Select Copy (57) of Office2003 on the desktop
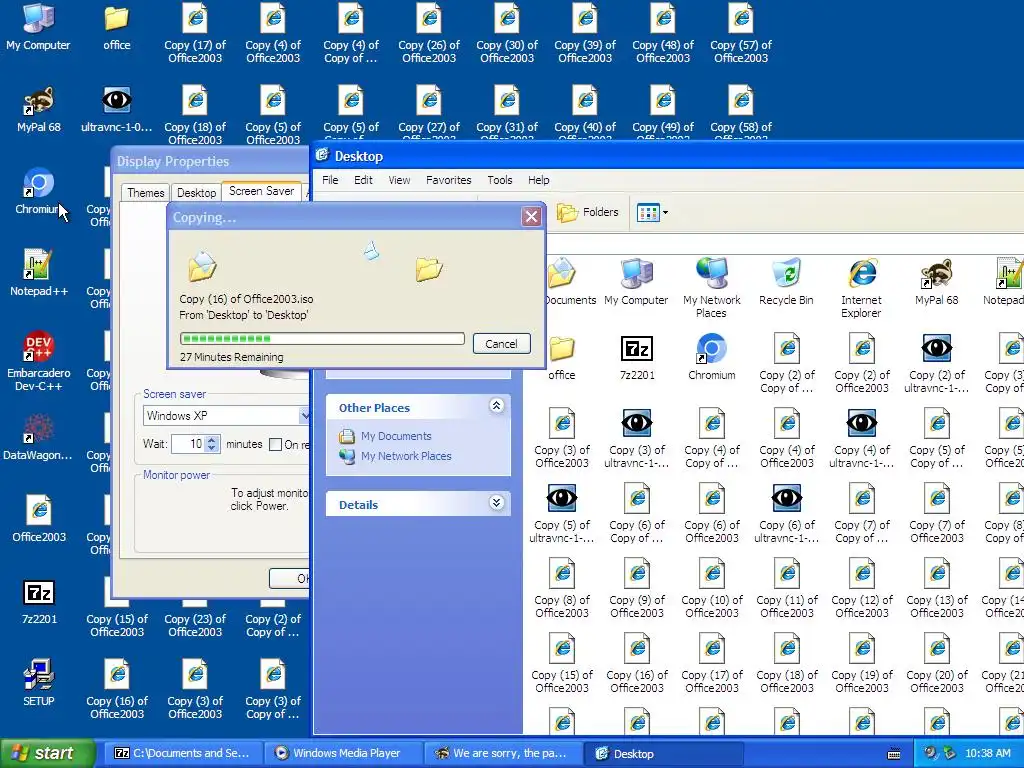 tap(741, 34)
